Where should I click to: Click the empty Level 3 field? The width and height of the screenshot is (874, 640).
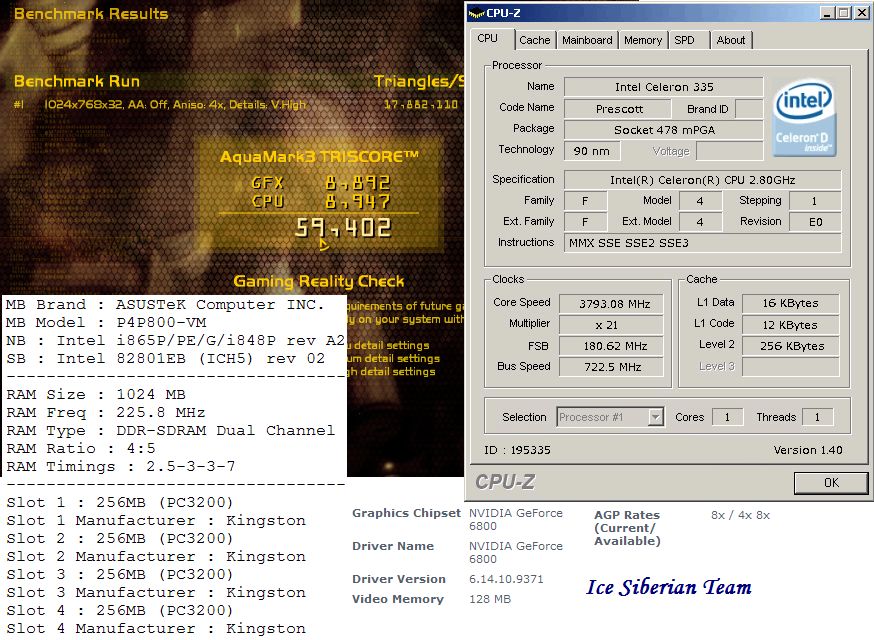coord(790,366)
